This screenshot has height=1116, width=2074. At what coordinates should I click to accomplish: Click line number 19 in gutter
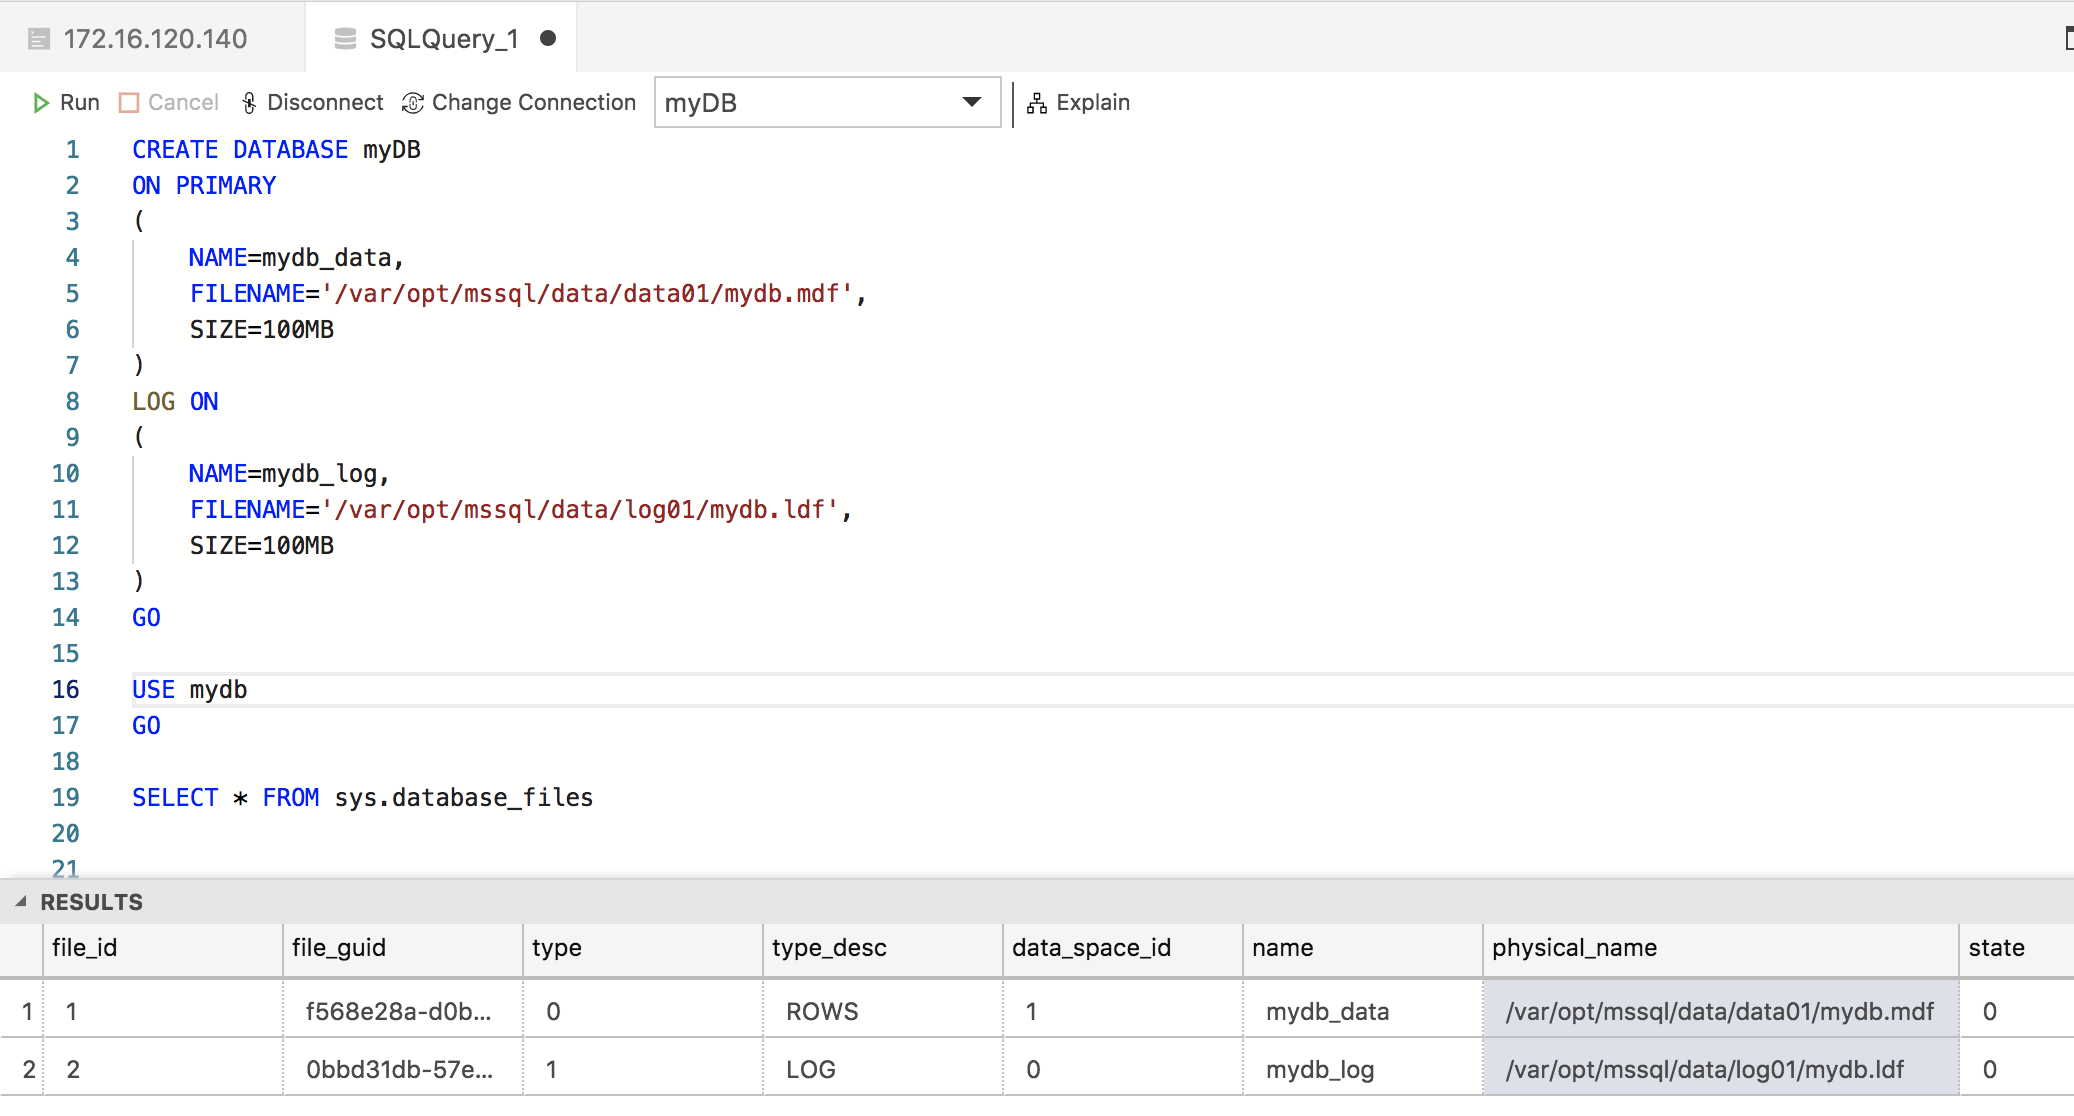point(66,798)
